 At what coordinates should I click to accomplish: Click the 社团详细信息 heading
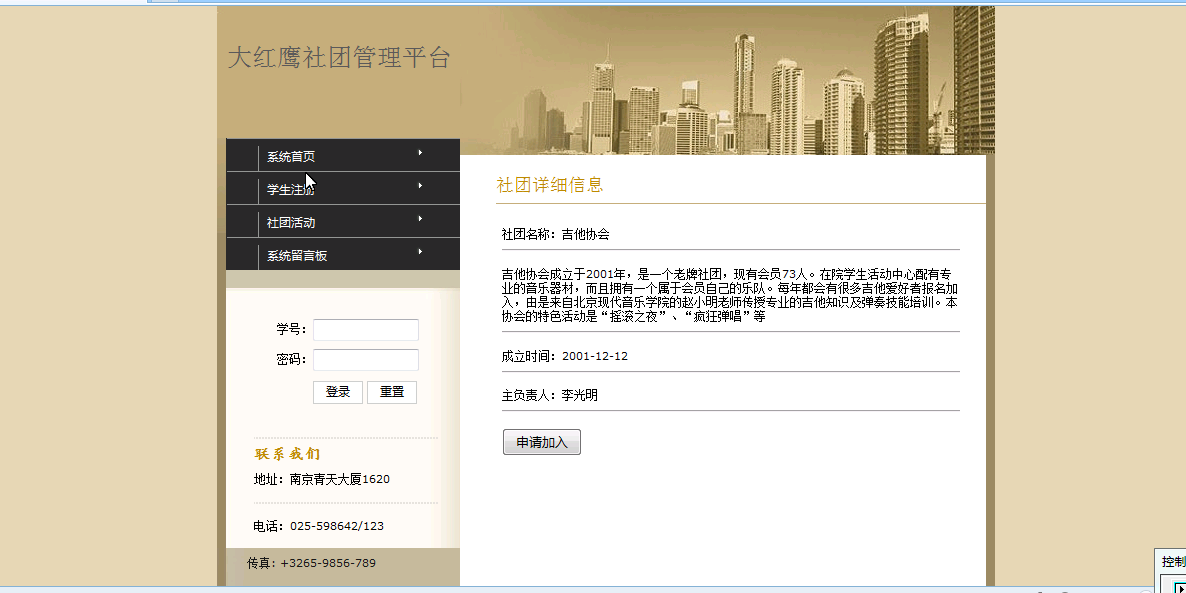pyautogui.click(x=550, y=185)
